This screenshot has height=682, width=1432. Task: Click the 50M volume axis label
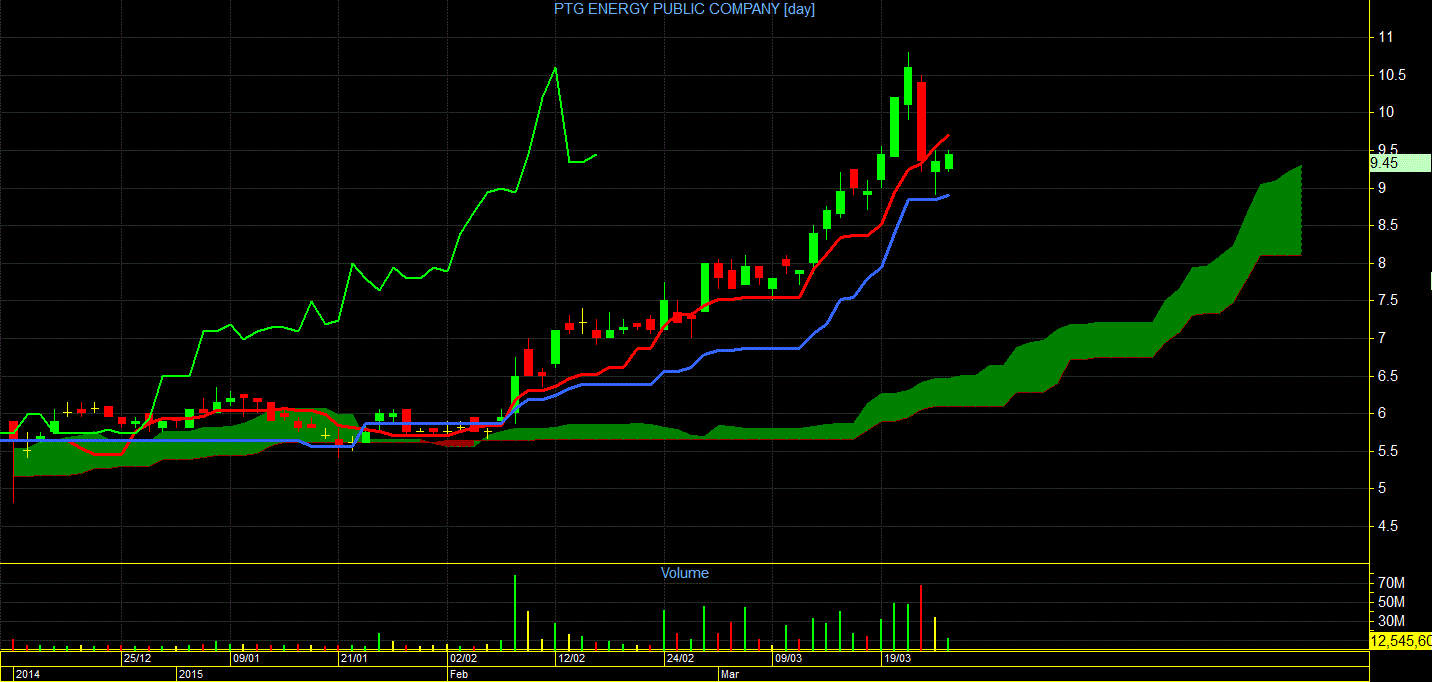(1391, 602)
